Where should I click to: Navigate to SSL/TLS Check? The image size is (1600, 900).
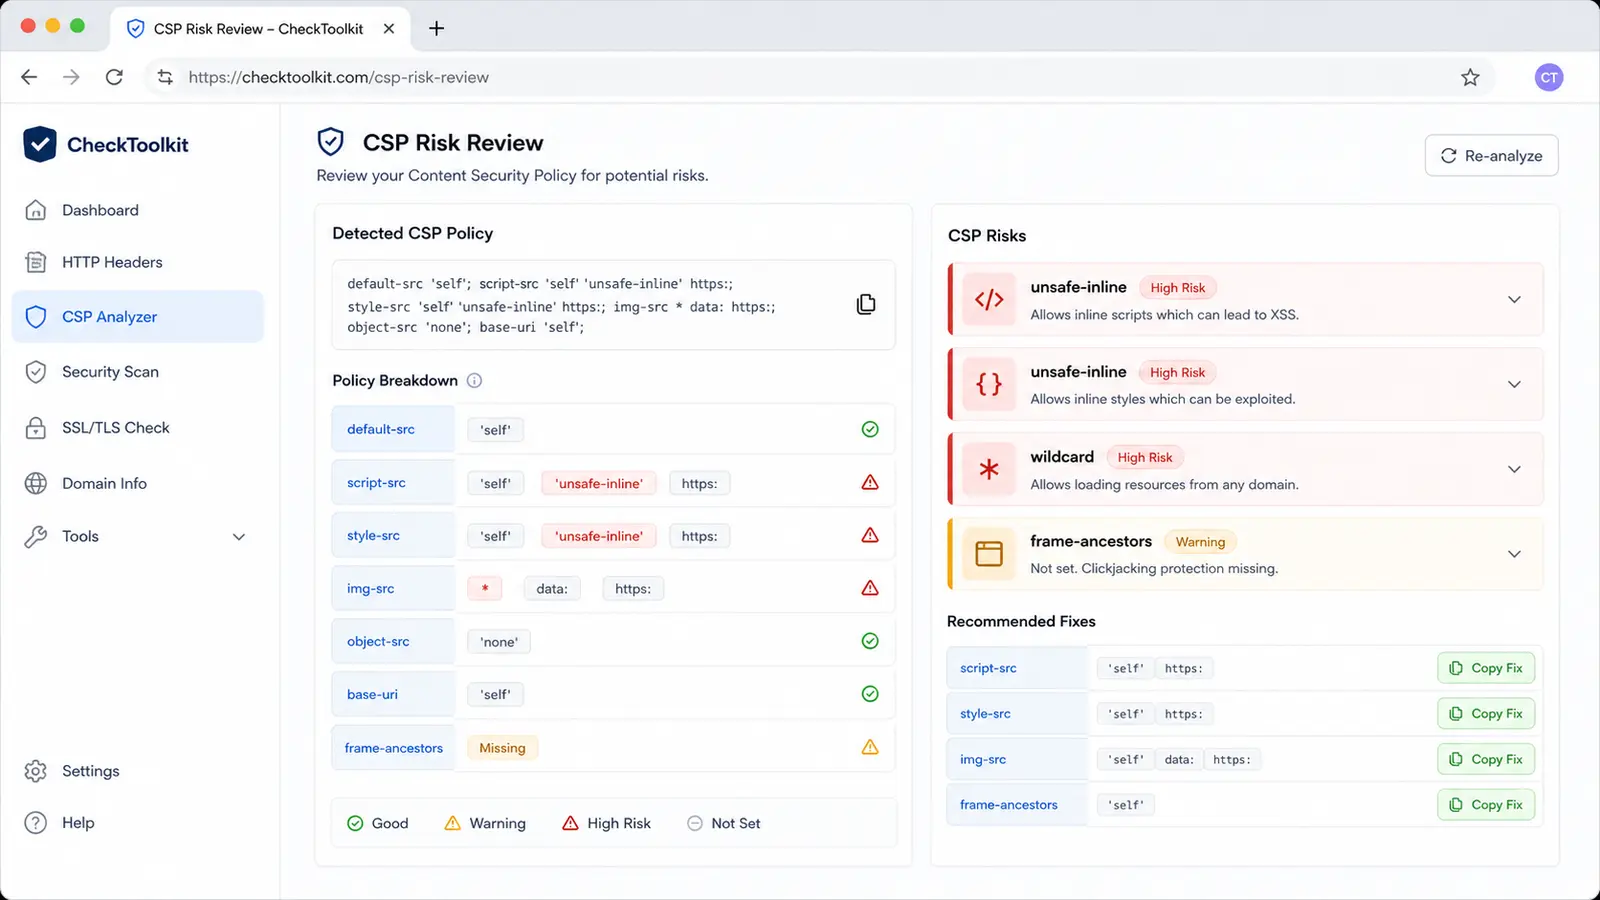[x=138, y=428]
